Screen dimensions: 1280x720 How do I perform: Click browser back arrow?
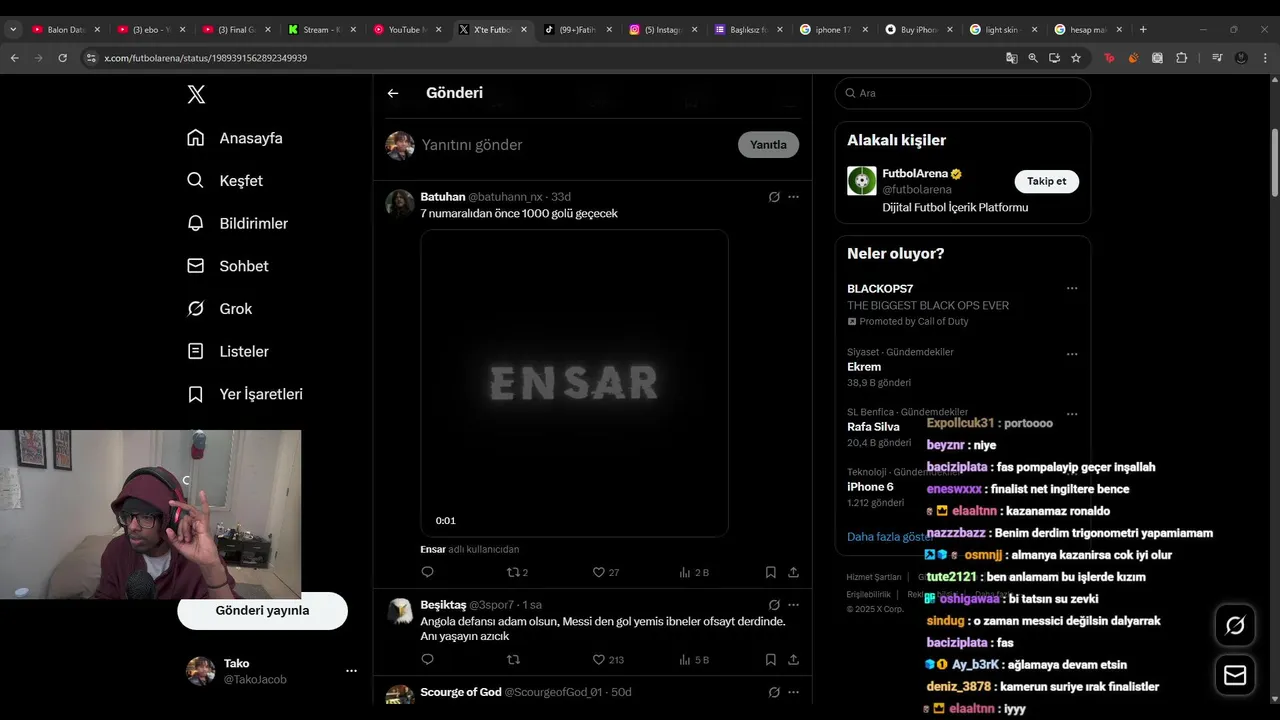click(14, 58)
